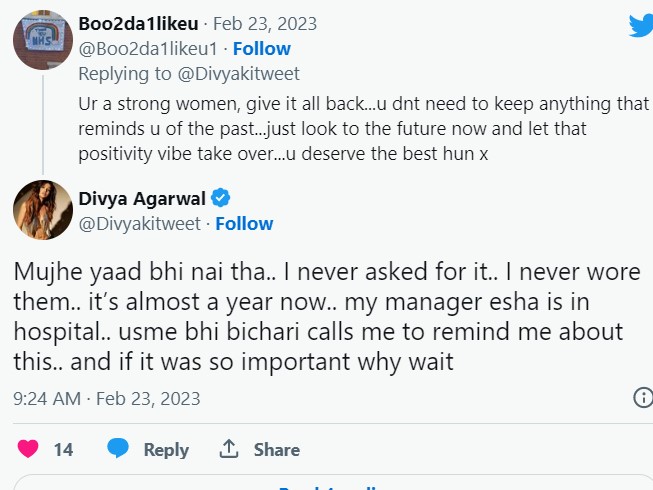This screenshot has height=490, width=653.
Task: Like the tweet with heart icon
Action: pos(28,449)
